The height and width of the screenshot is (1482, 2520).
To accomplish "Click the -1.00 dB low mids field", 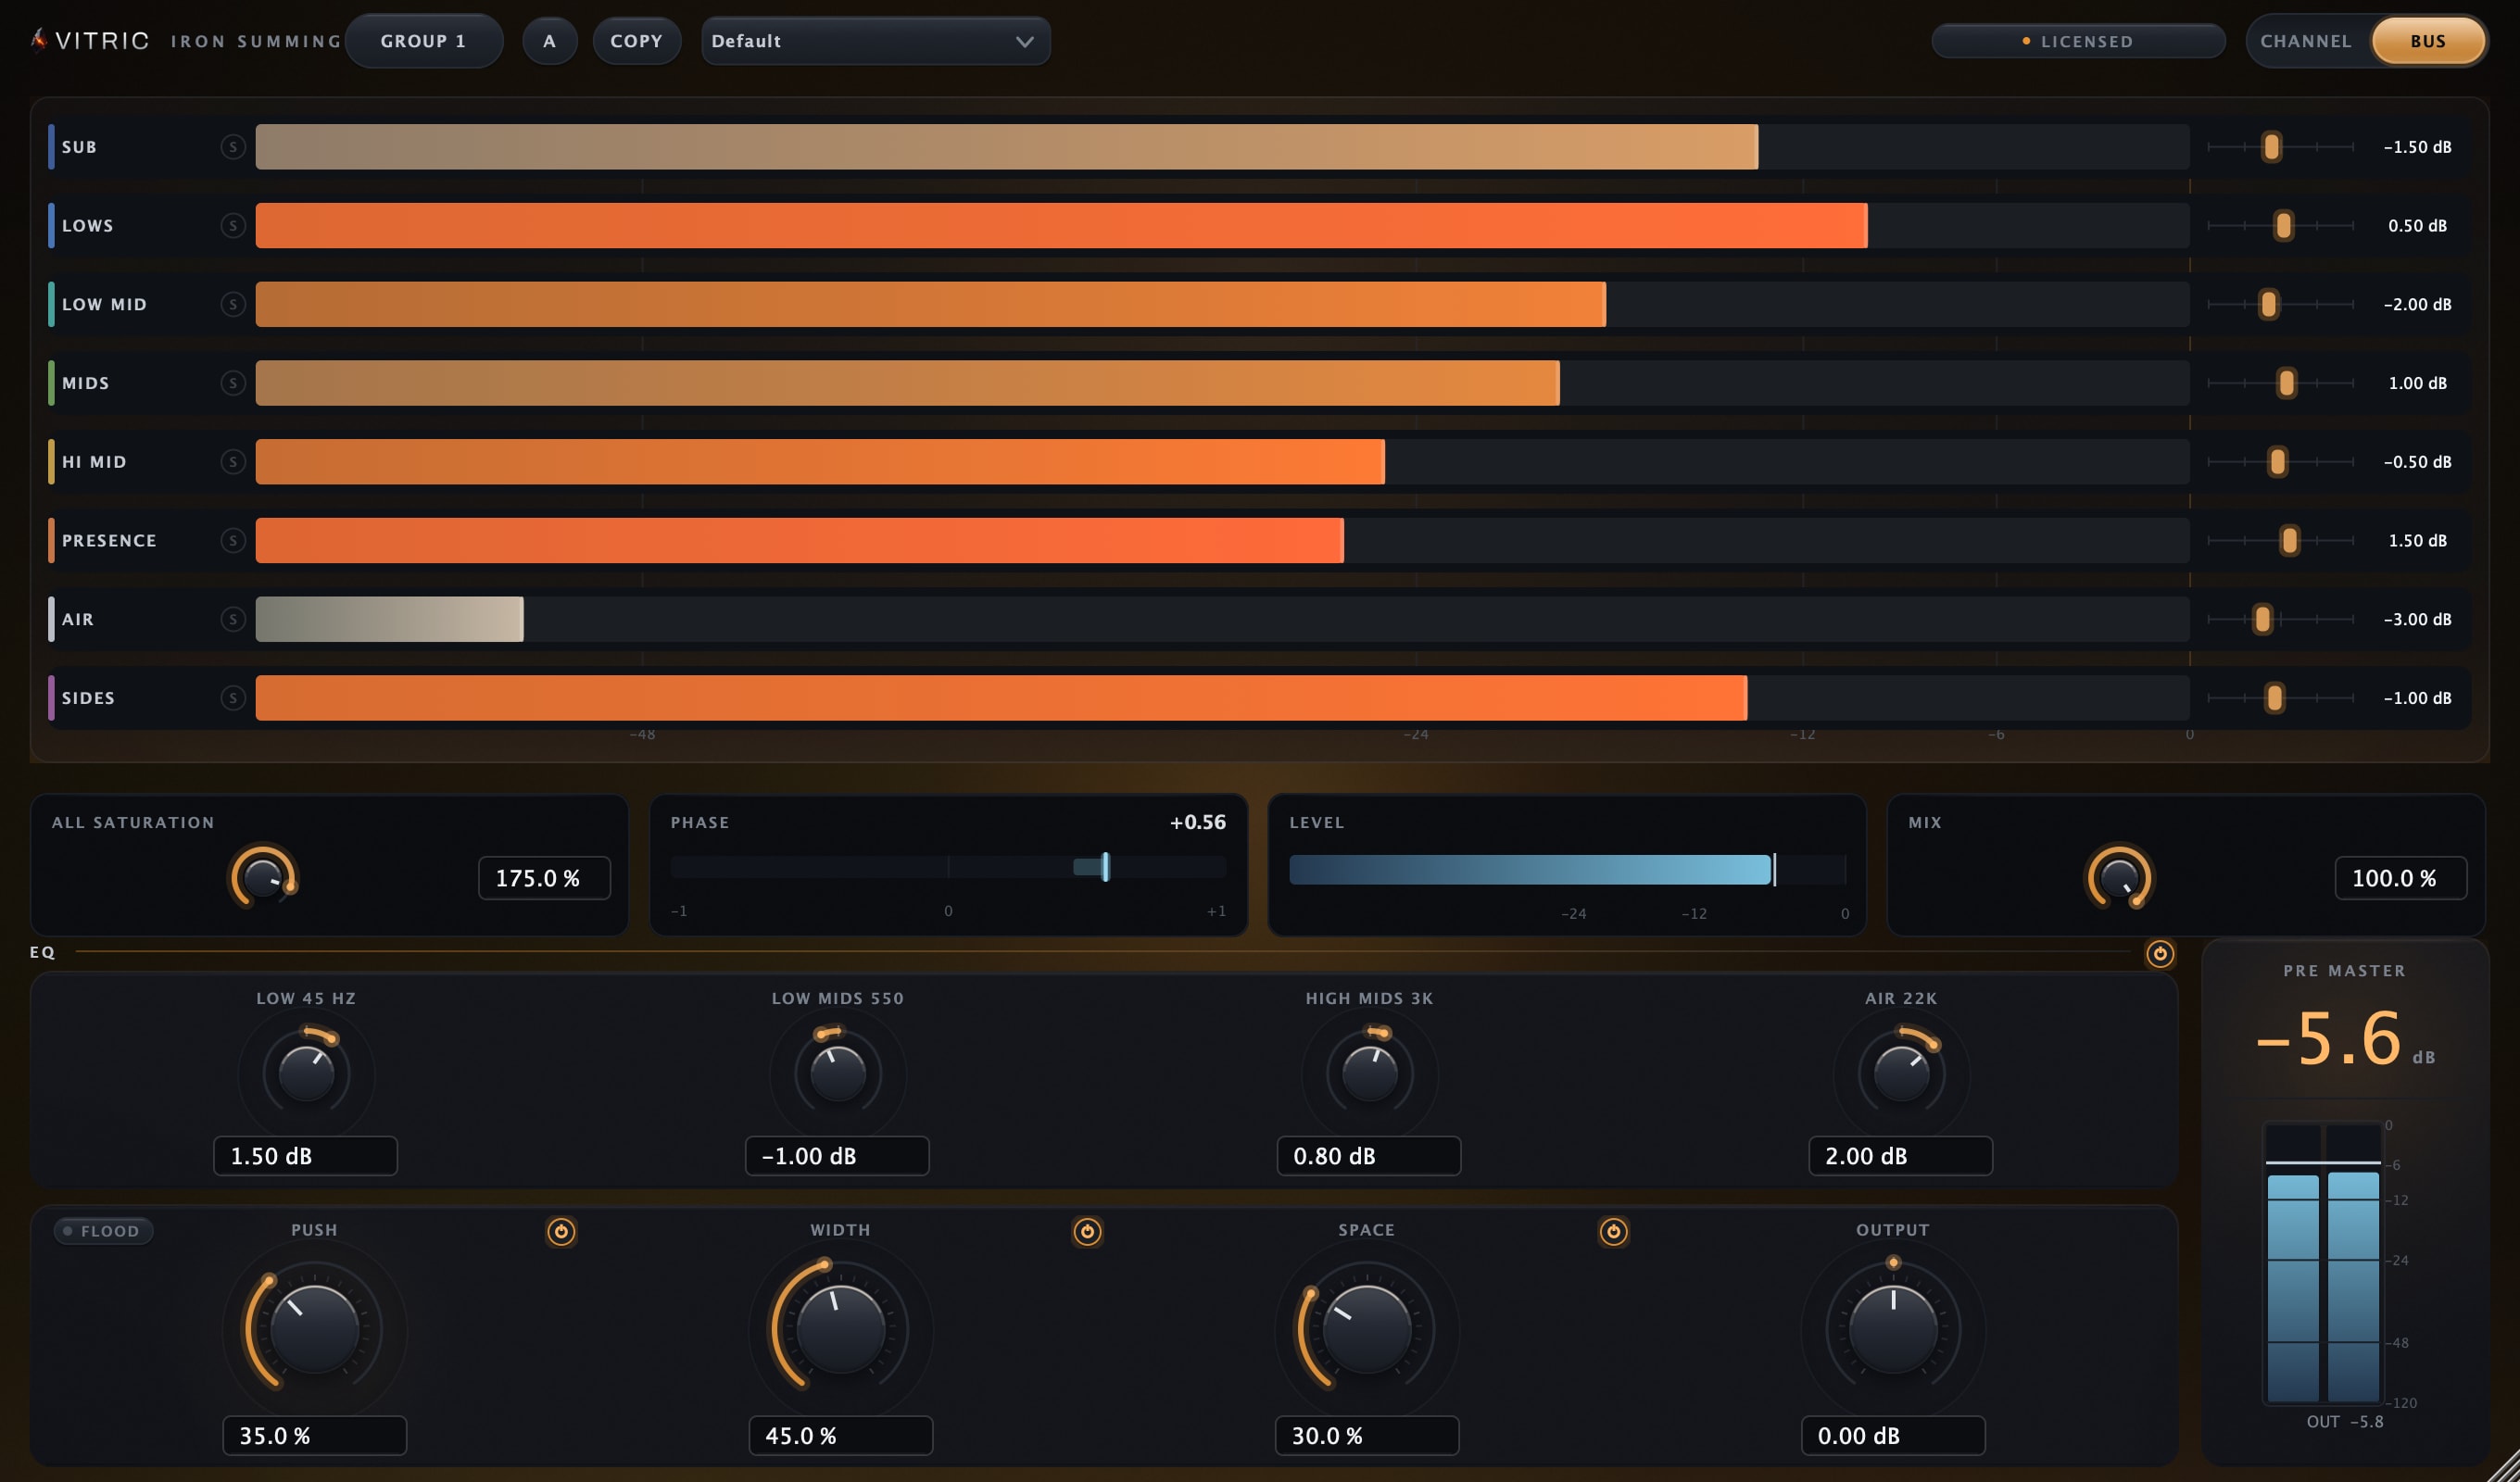I will (837, 1156).
